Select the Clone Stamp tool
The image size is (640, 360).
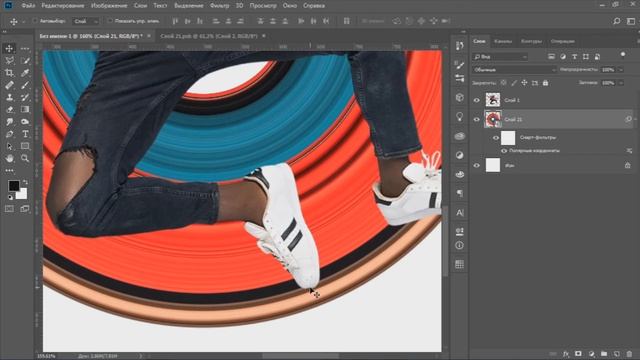click(9, 97)
